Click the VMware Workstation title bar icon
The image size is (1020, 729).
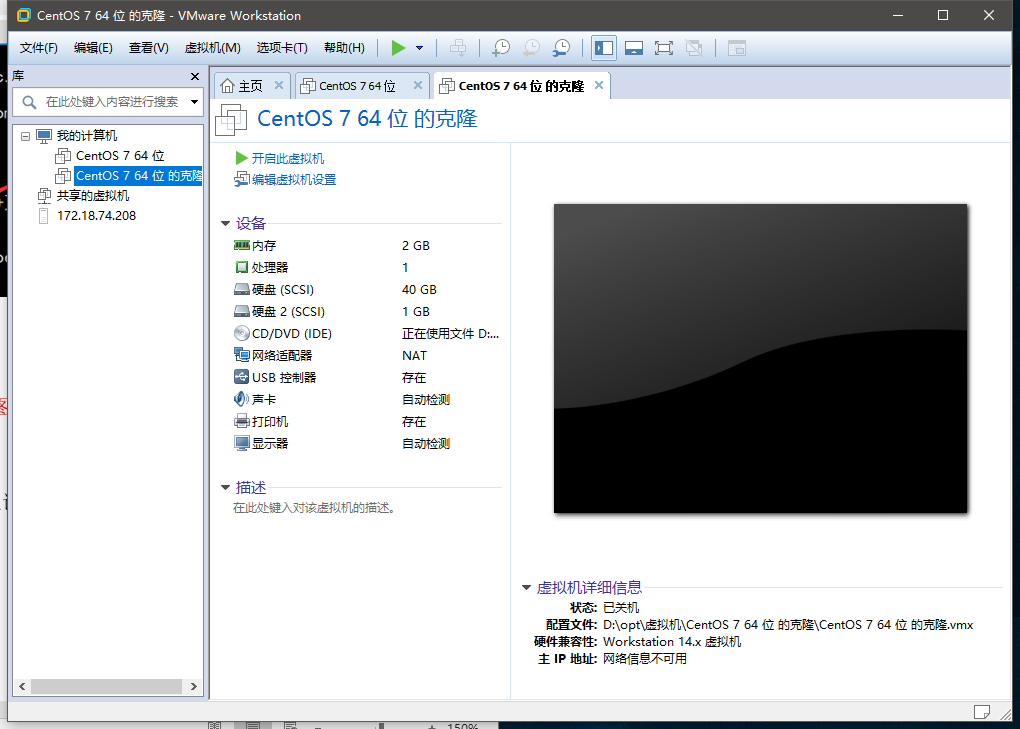[23, 15]
